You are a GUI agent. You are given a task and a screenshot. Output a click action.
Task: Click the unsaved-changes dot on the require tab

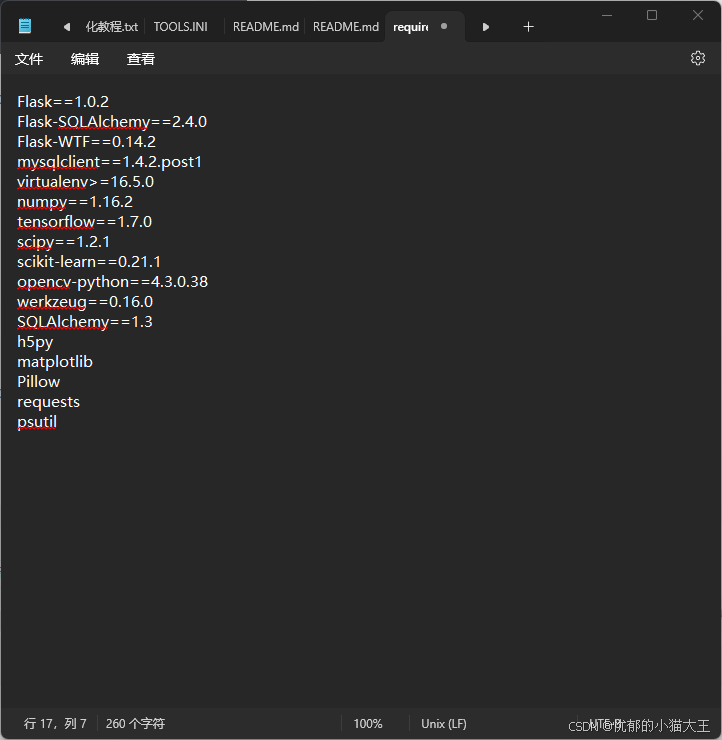[444, 26]
